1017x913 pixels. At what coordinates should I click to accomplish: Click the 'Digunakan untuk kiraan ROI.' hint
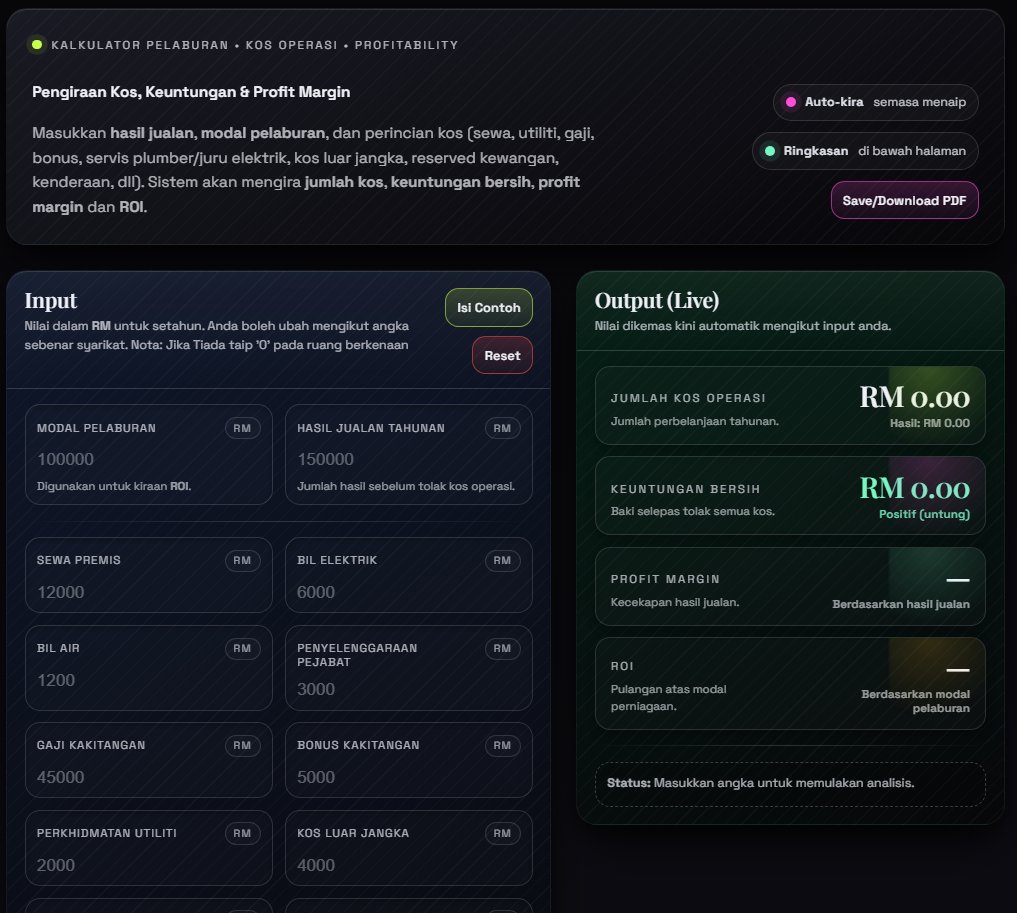coord(114,486)
